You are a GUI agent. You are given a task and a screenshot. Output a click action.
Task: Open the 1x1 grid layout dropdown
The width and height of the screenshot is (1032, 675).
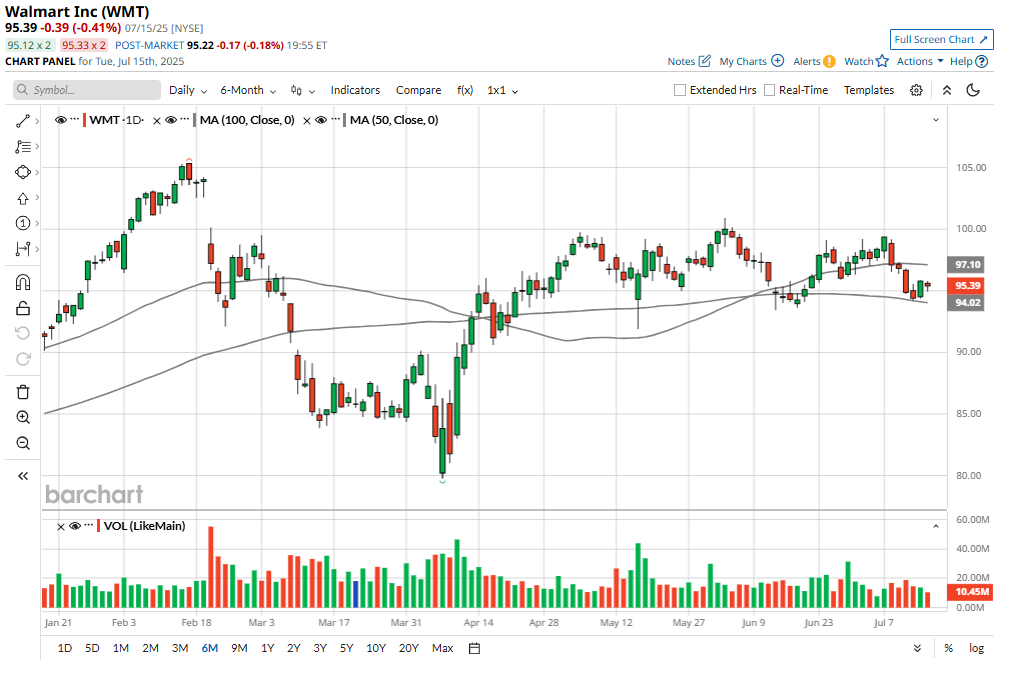[x=502, y=90]
